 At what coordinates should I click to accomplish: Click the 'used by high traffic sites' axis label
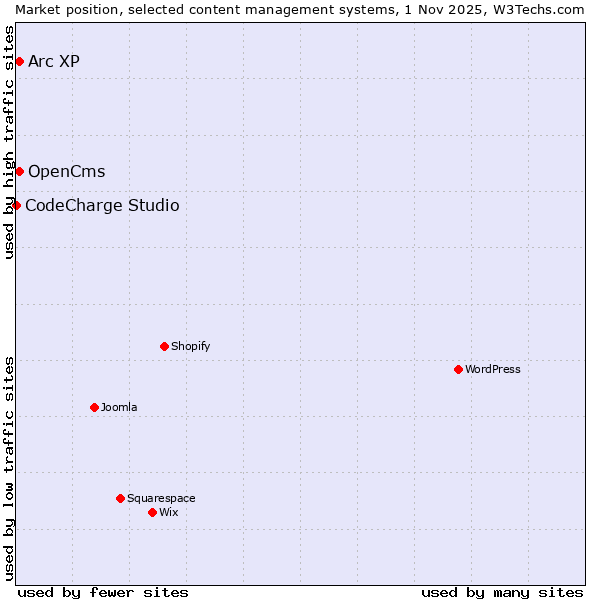[x=9, y=142]
